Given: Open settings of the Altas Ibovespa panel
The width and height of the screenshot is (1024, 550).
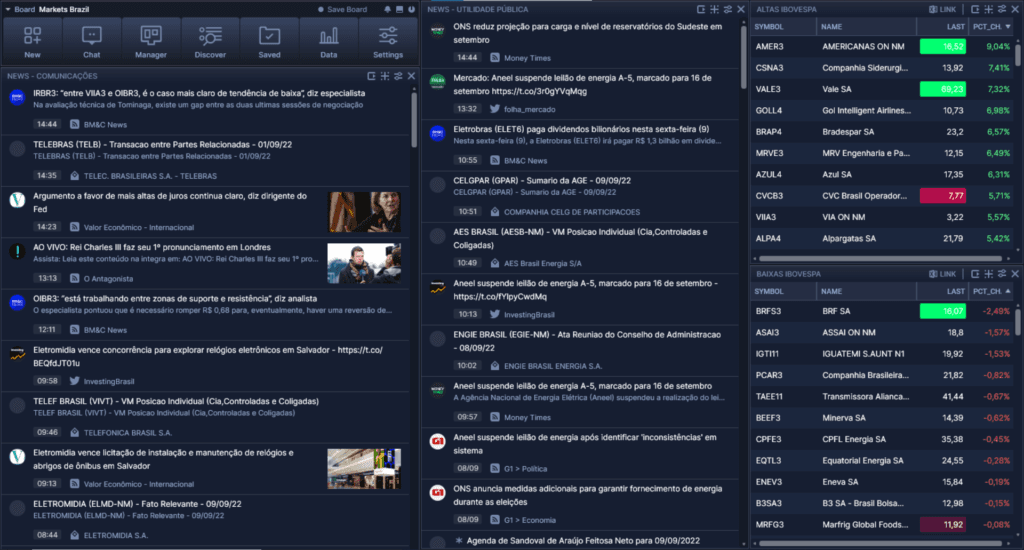Looking at the screenshot, I should 1002,9.
